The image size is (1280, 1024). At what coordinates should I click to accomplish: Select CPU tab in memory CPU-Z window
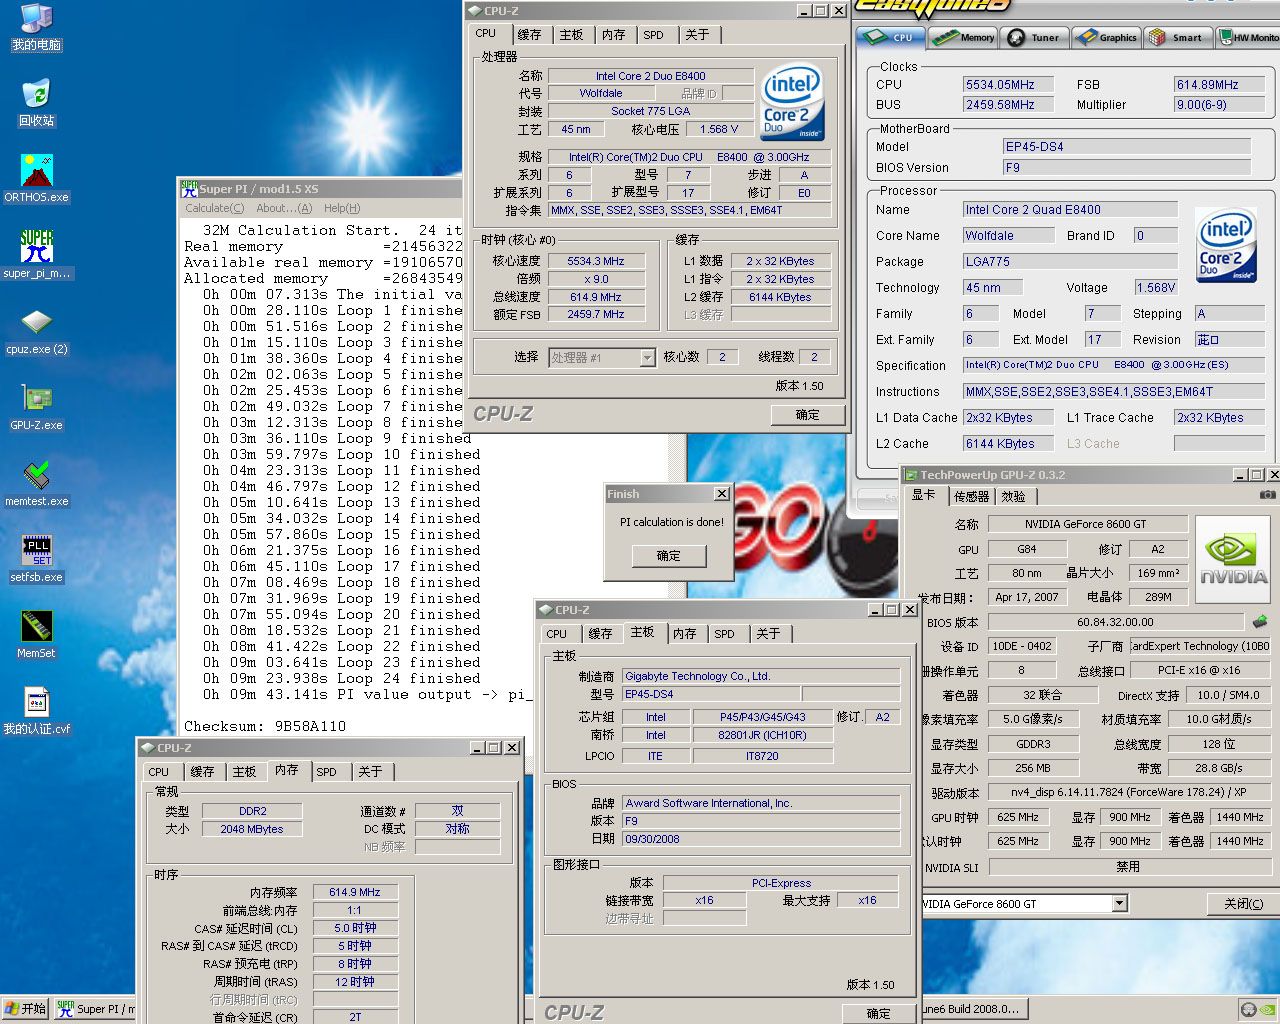[159, 771]
